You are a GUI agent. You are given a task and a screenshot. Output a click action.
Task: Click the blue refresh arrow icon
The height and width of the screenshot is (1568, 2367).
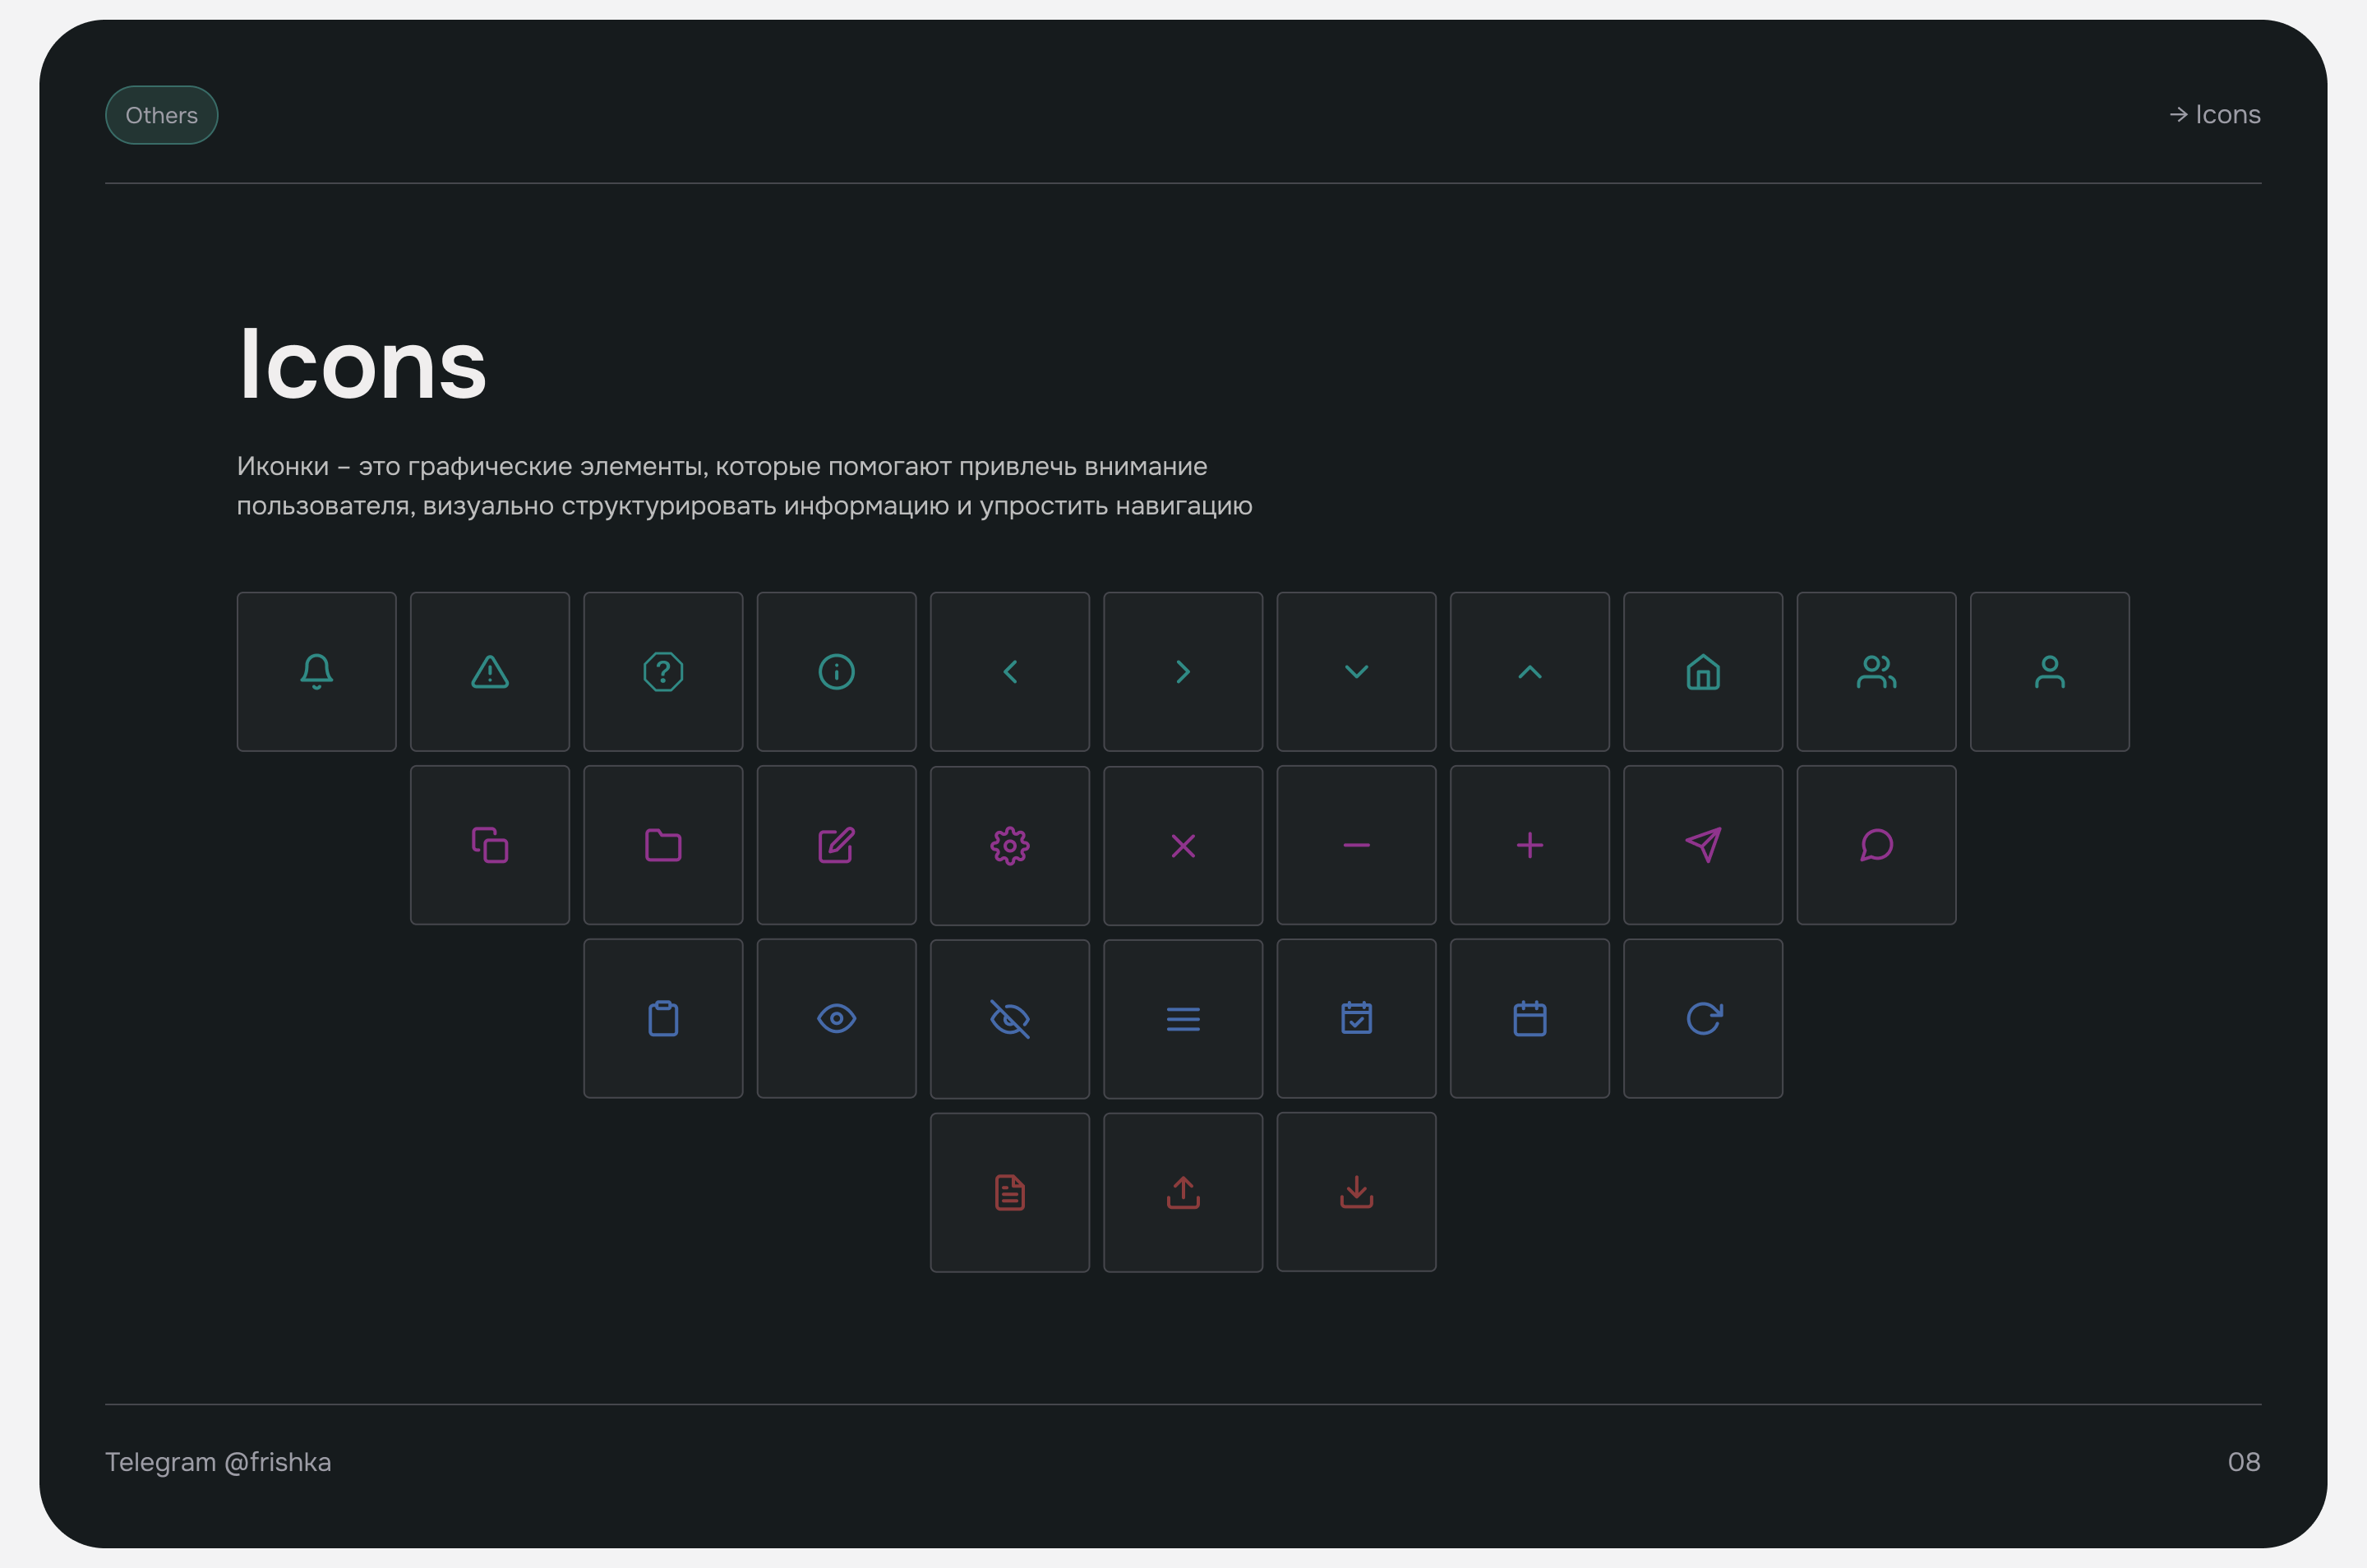tap(1703, 1018)
